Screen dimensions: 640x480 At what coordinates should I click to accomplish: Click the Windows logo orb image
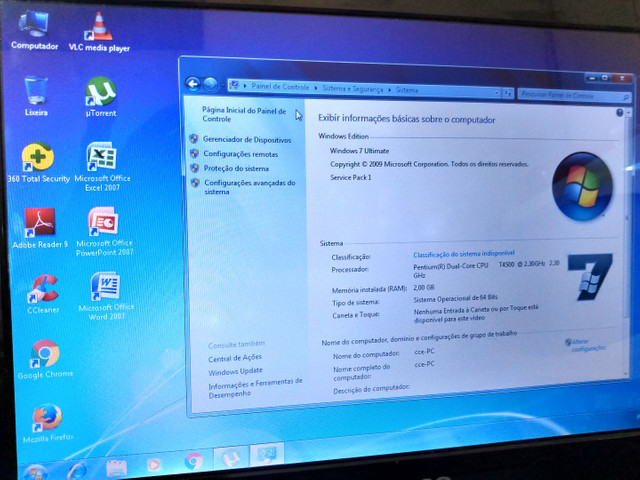(582, 187)
